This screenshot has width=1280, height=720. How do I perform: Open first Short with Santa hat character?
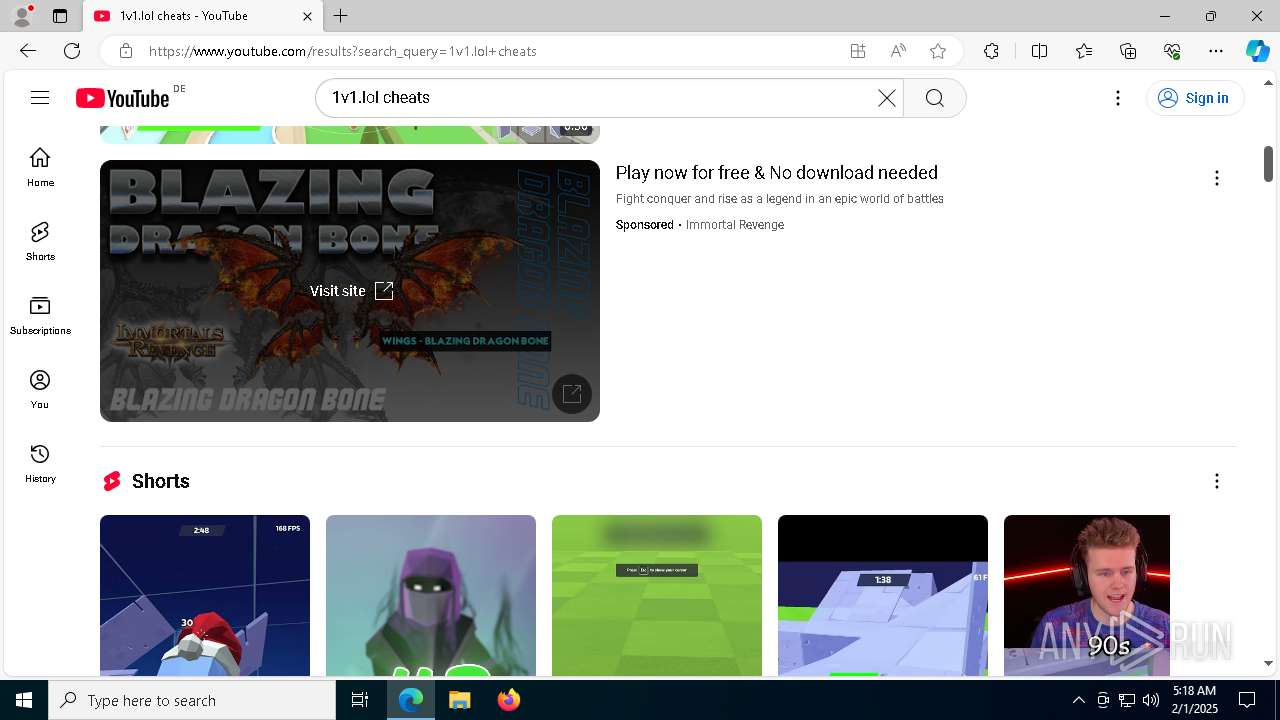pos(205,595)
